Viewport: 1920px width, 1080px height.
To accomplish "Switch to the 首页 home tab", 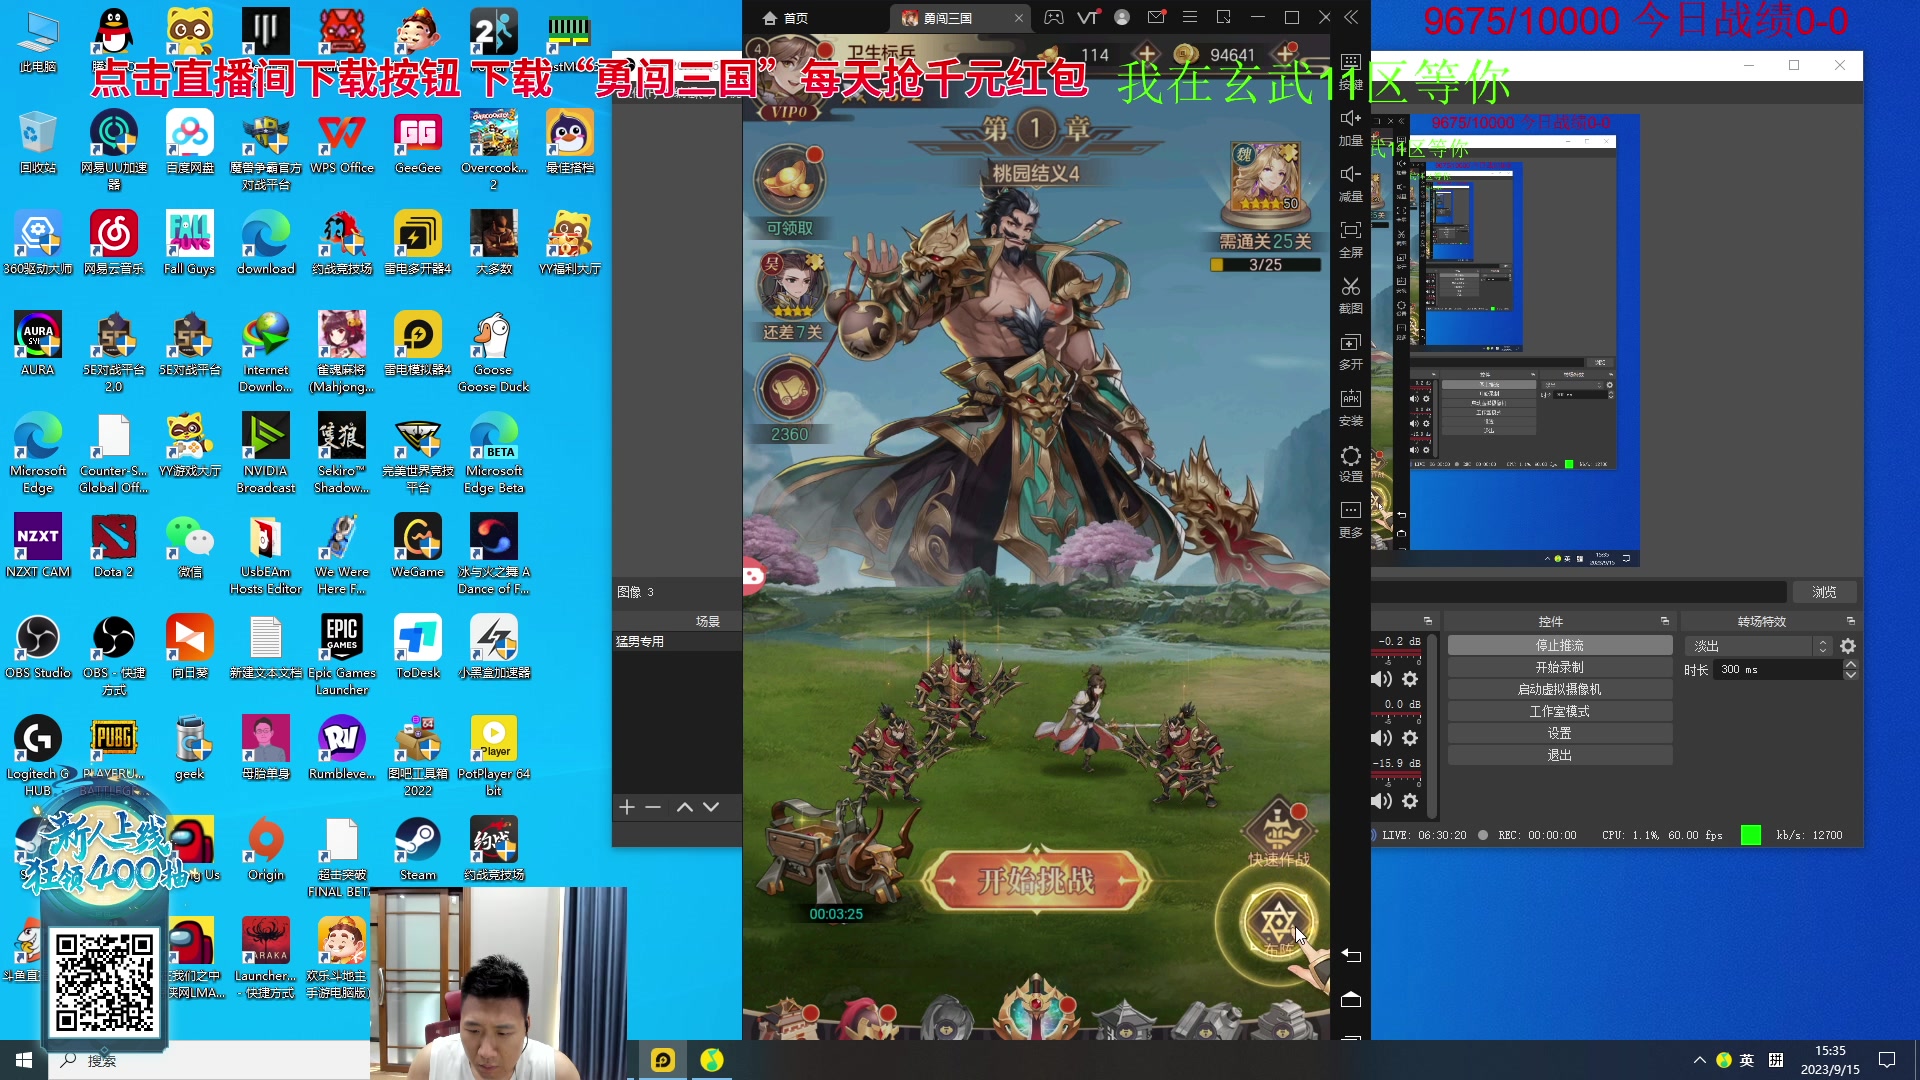I will click(x=786, y=18).
